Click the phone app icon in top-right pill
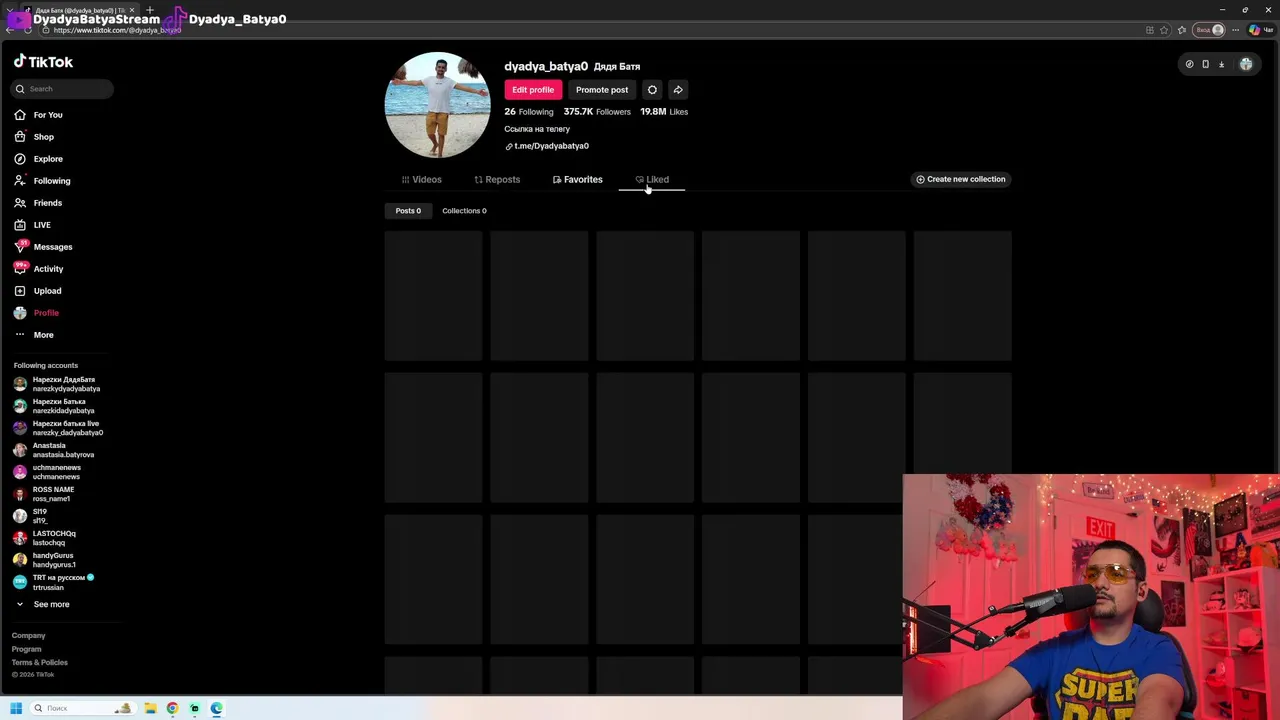 point(1205,64)
